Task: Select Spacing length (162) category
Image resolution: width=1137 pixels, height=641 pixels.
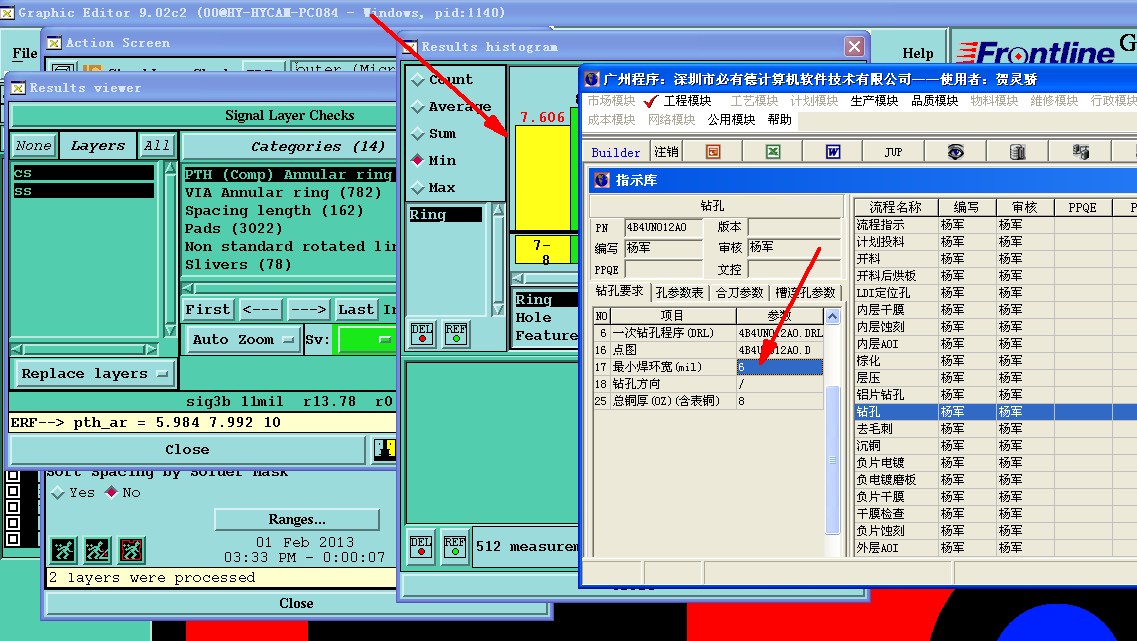Action: 274,210
